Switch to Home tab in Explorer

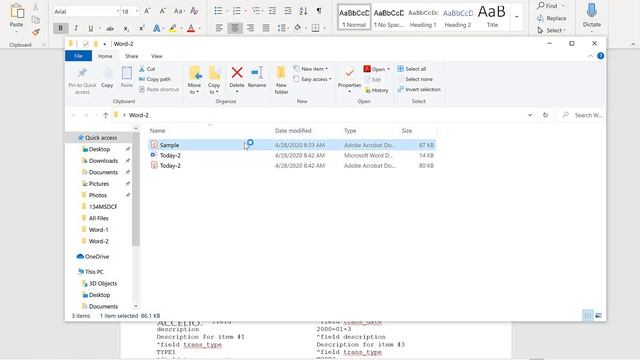(x=105, y=56)
